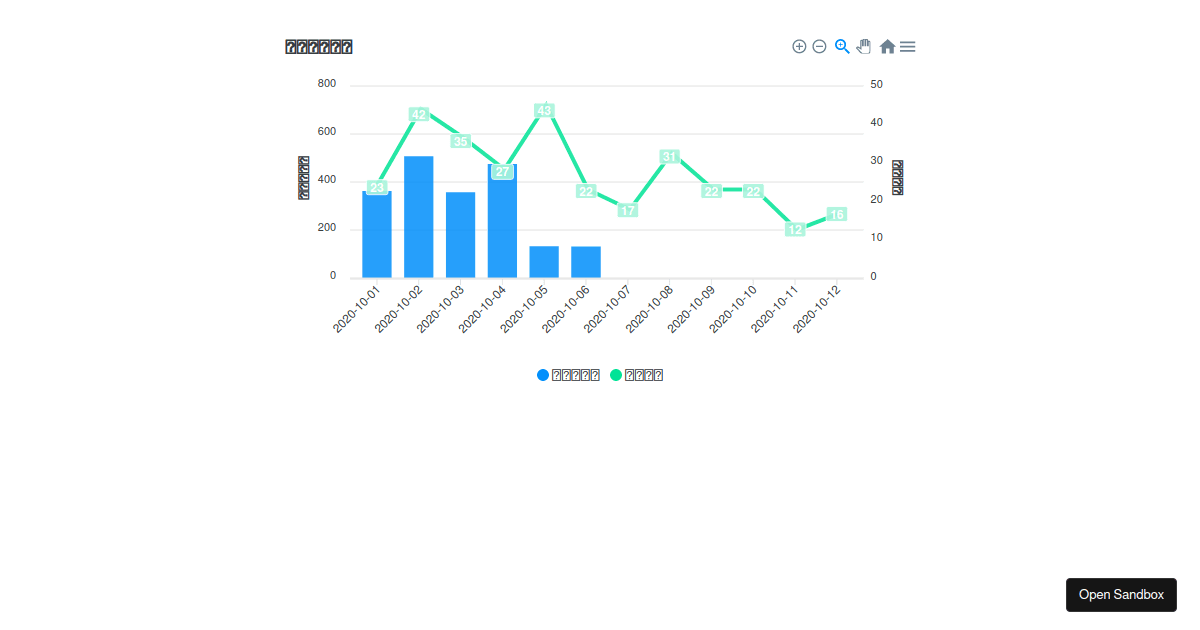Select the x-axis label 2020-10-10
The image size is (1200, 630).
[x=733, y=308]
